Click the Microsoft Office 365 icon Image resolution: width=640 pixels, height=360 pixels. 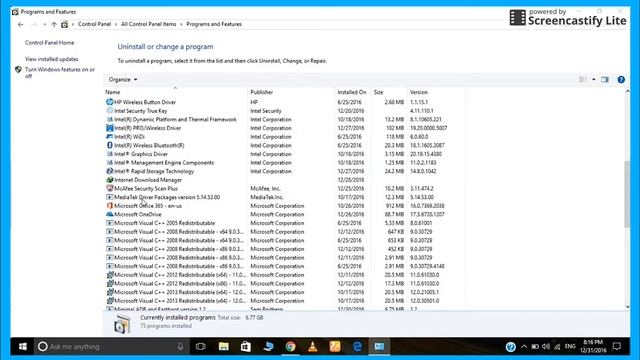coord(109,206)
